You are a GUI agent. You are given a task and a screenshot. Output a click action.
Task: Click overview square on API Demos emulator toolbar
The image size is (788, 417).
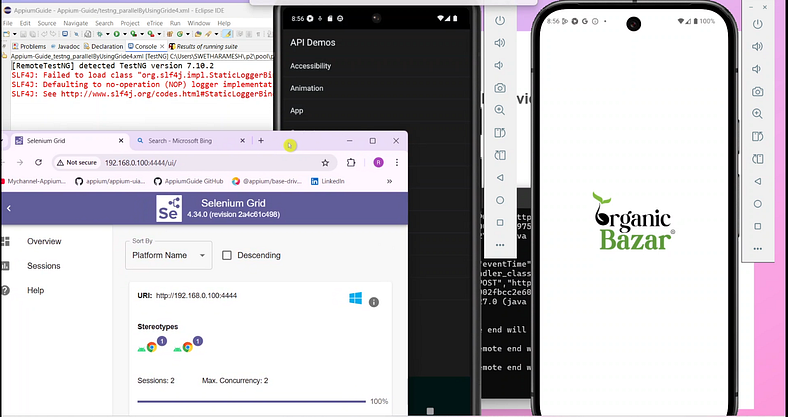pos(500,222)
